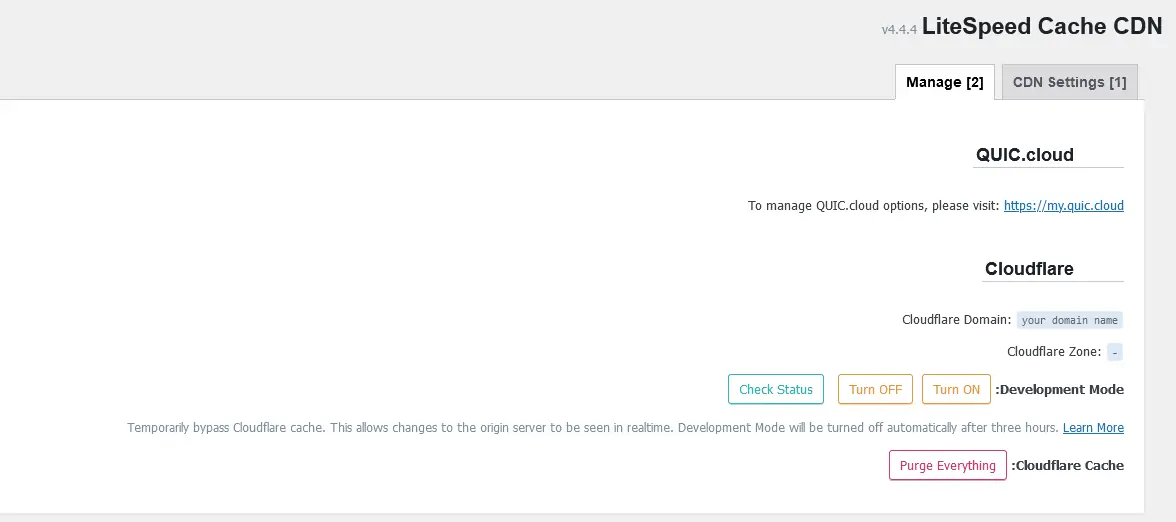The height and width of the screenshot is (522, 1176).
Task: Click the 'Cloudflare Zone:' label
Action: [1054, 351]
